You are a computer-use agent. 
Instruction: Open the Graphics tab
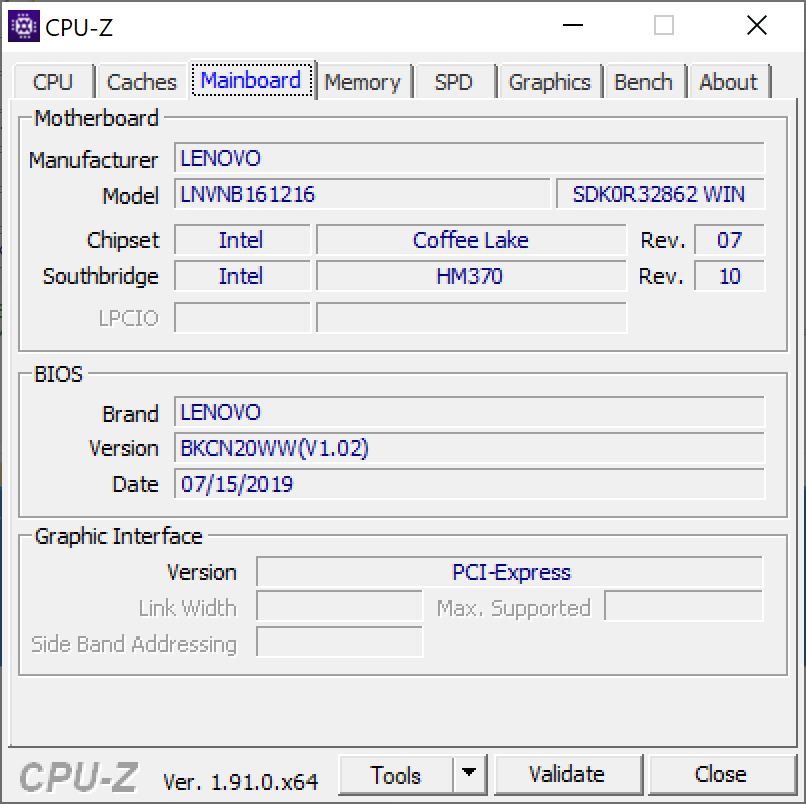(549, 82)
